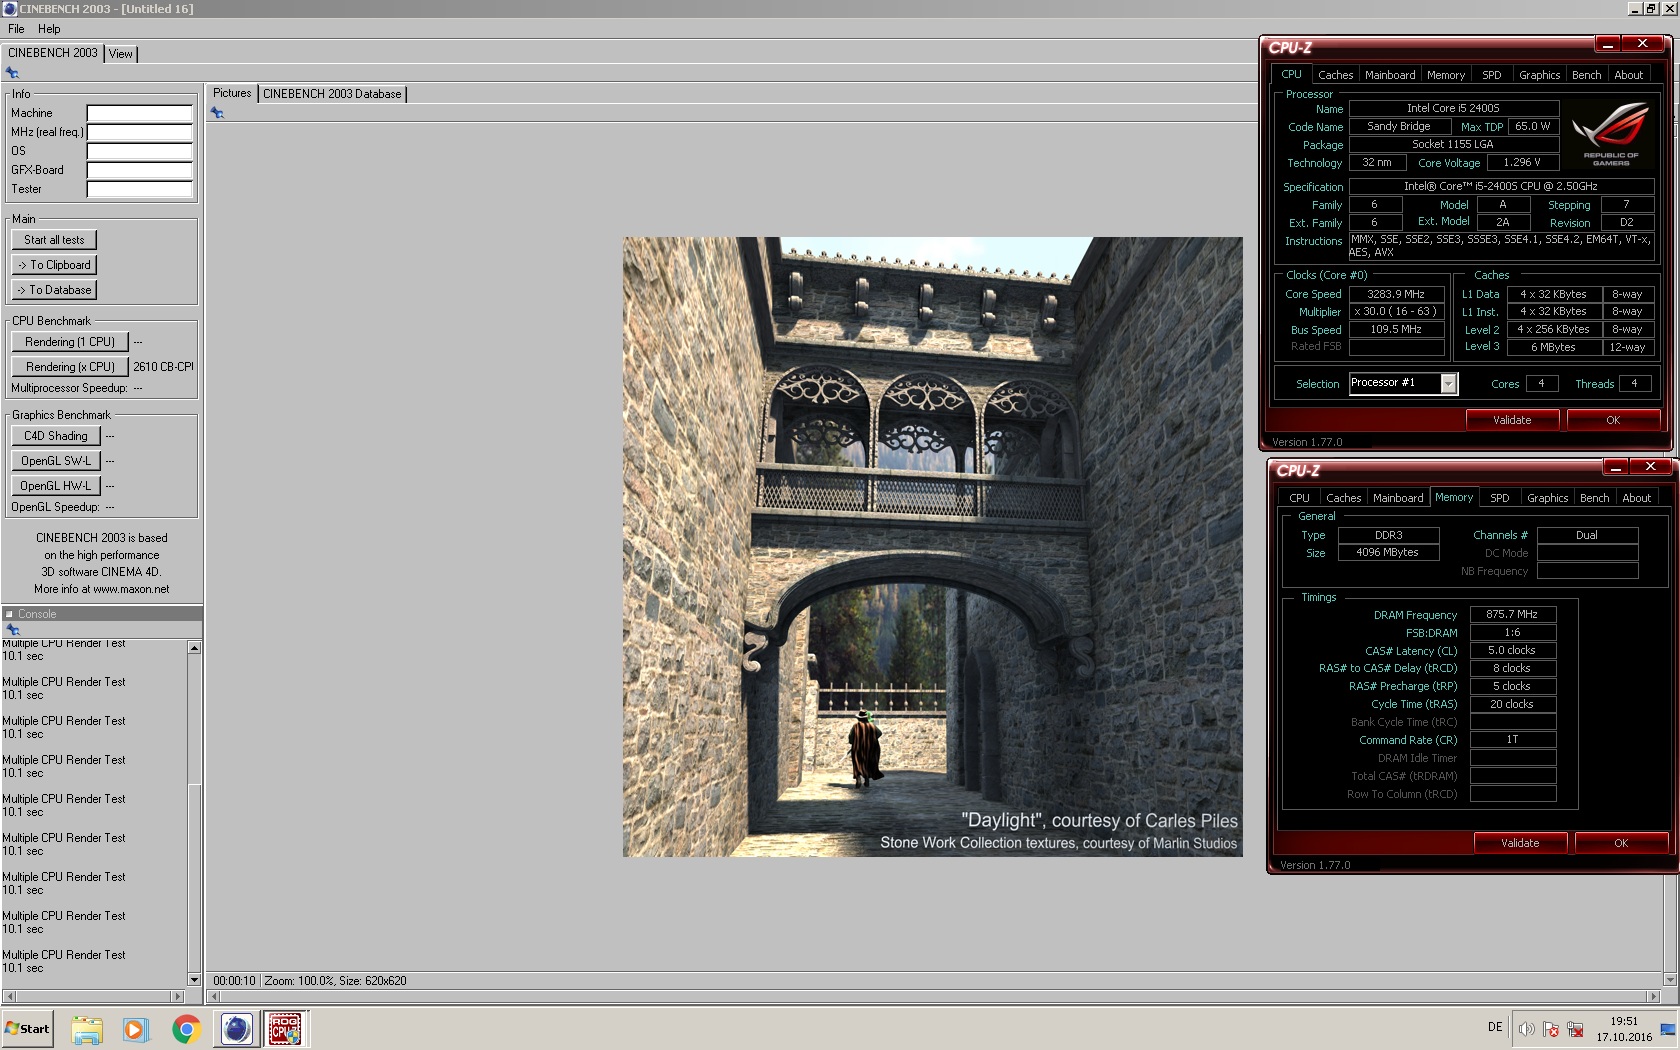The image size is (1680, 1050).
Task: Switch to CINEBENCH taskbar icon
Action: point(236,1029)
